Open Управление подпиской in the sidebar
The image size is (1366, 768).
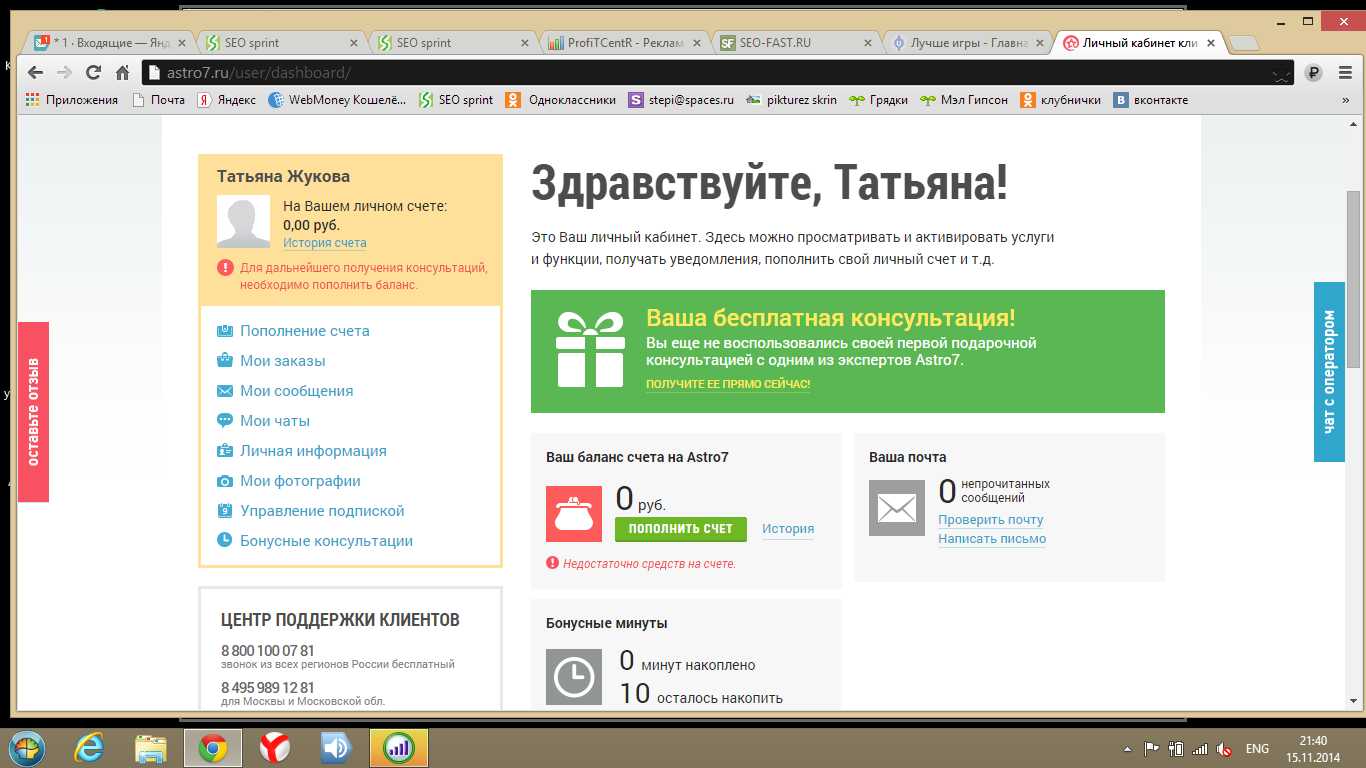tap(322, 511)
